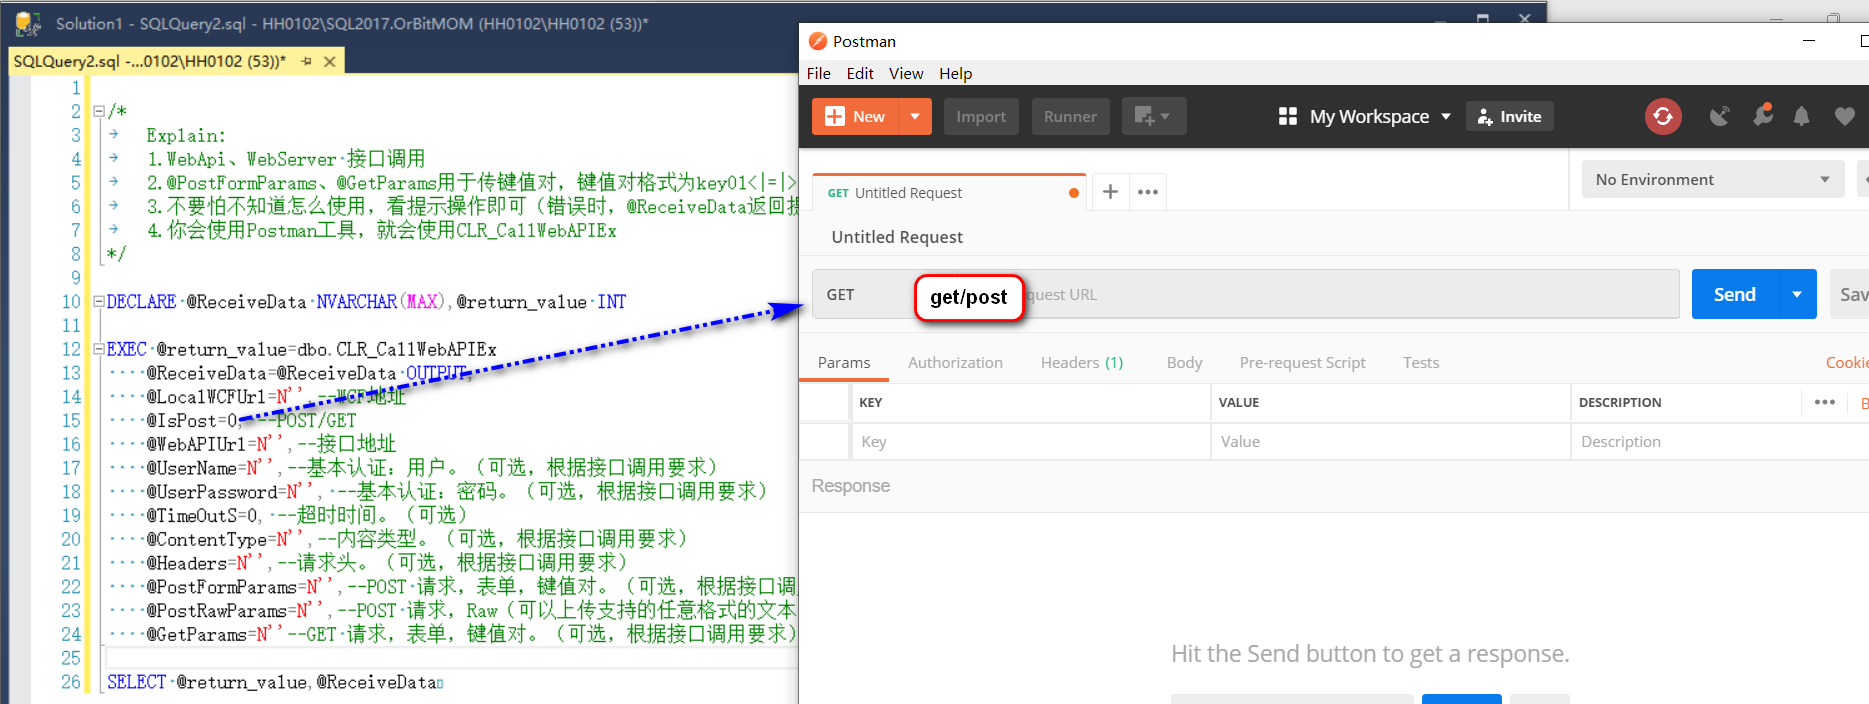Open the New button dropdown arrow

(x=915, y=116)
